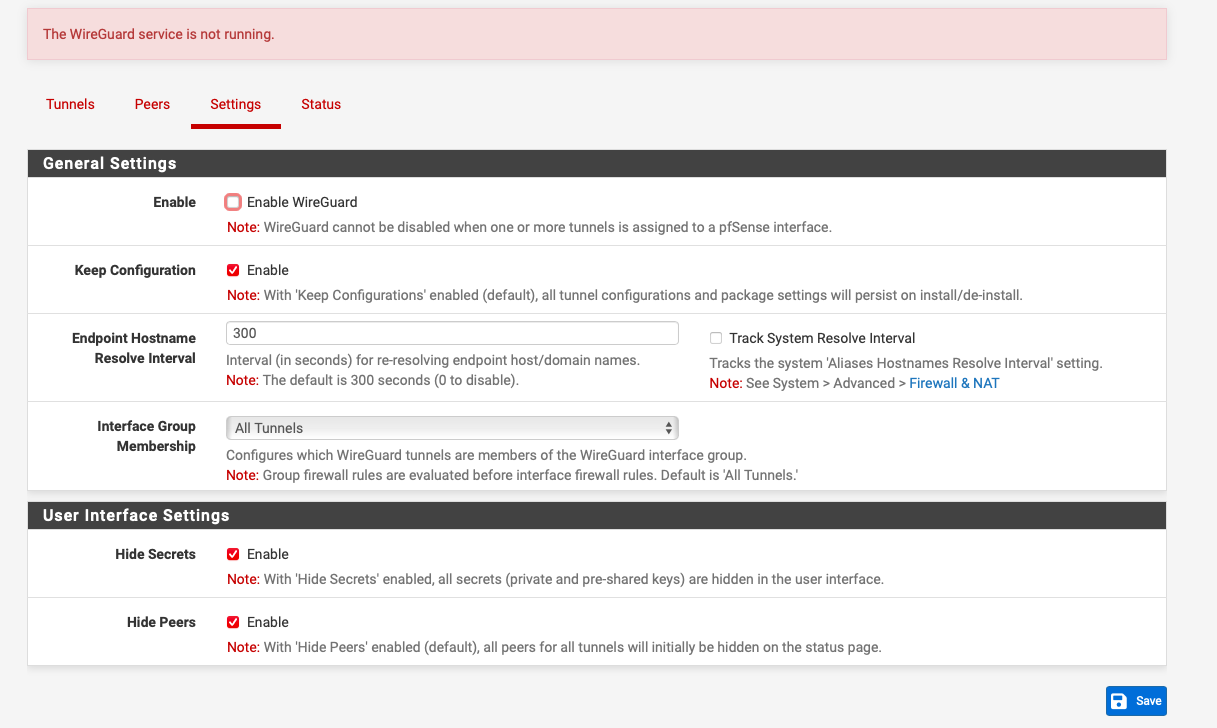Uncheck the Keep Configuration Enable checkbox

point(233,270)
